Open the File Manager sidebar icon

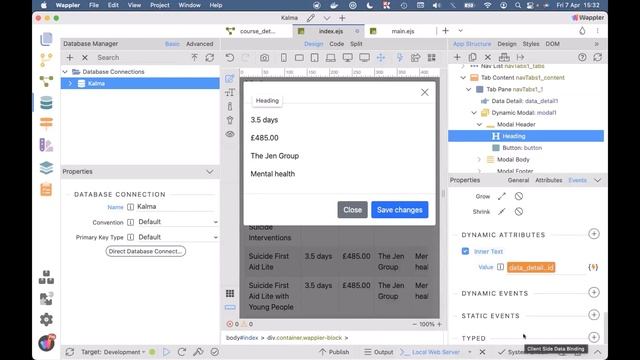click(x=46, y=40)
